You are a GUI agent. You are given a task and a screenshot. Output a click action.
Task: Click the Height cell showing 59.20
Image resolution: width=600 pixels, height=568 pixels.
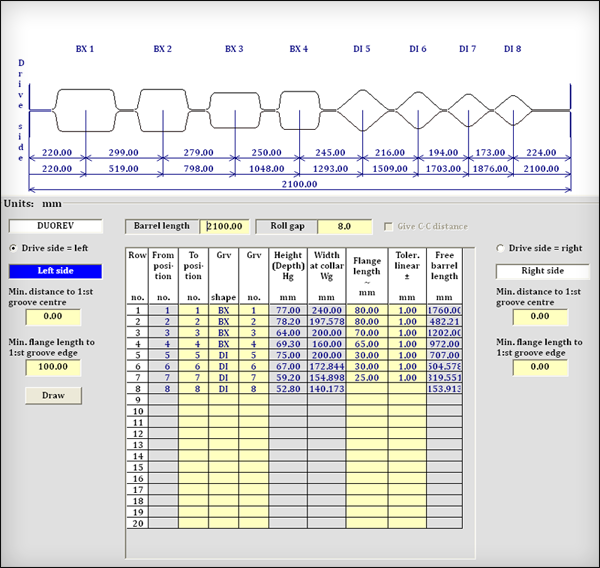(x=288, y=378)
